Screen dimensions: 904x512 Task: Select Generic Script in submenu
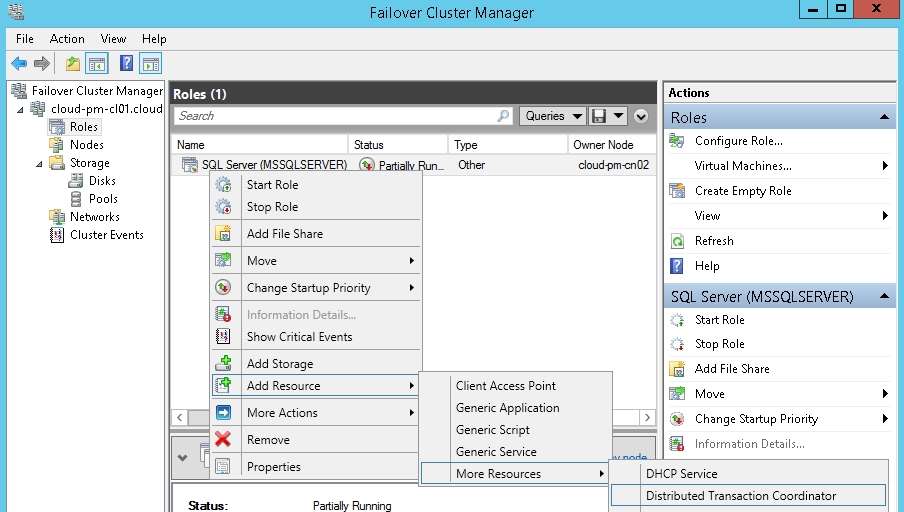516,430
